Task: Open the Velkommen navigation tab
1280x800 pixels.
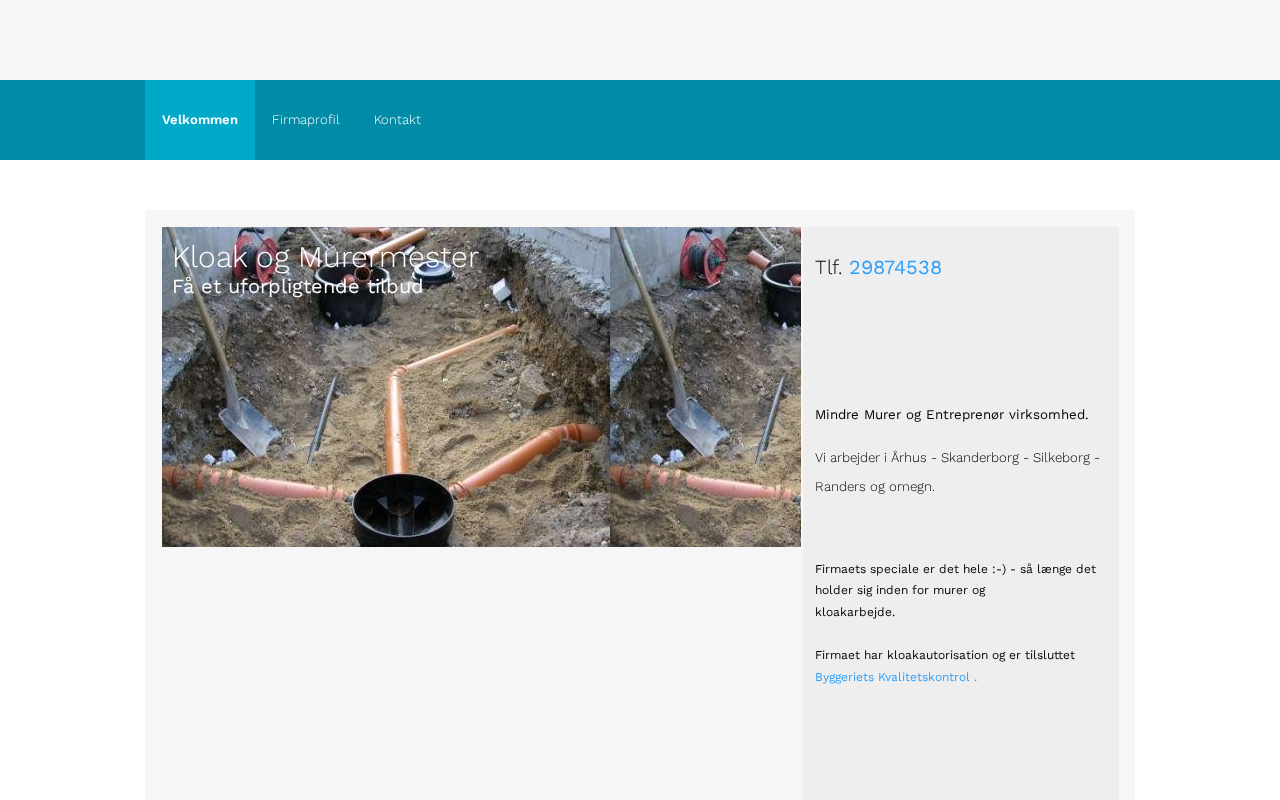Action: coord(200,120)
